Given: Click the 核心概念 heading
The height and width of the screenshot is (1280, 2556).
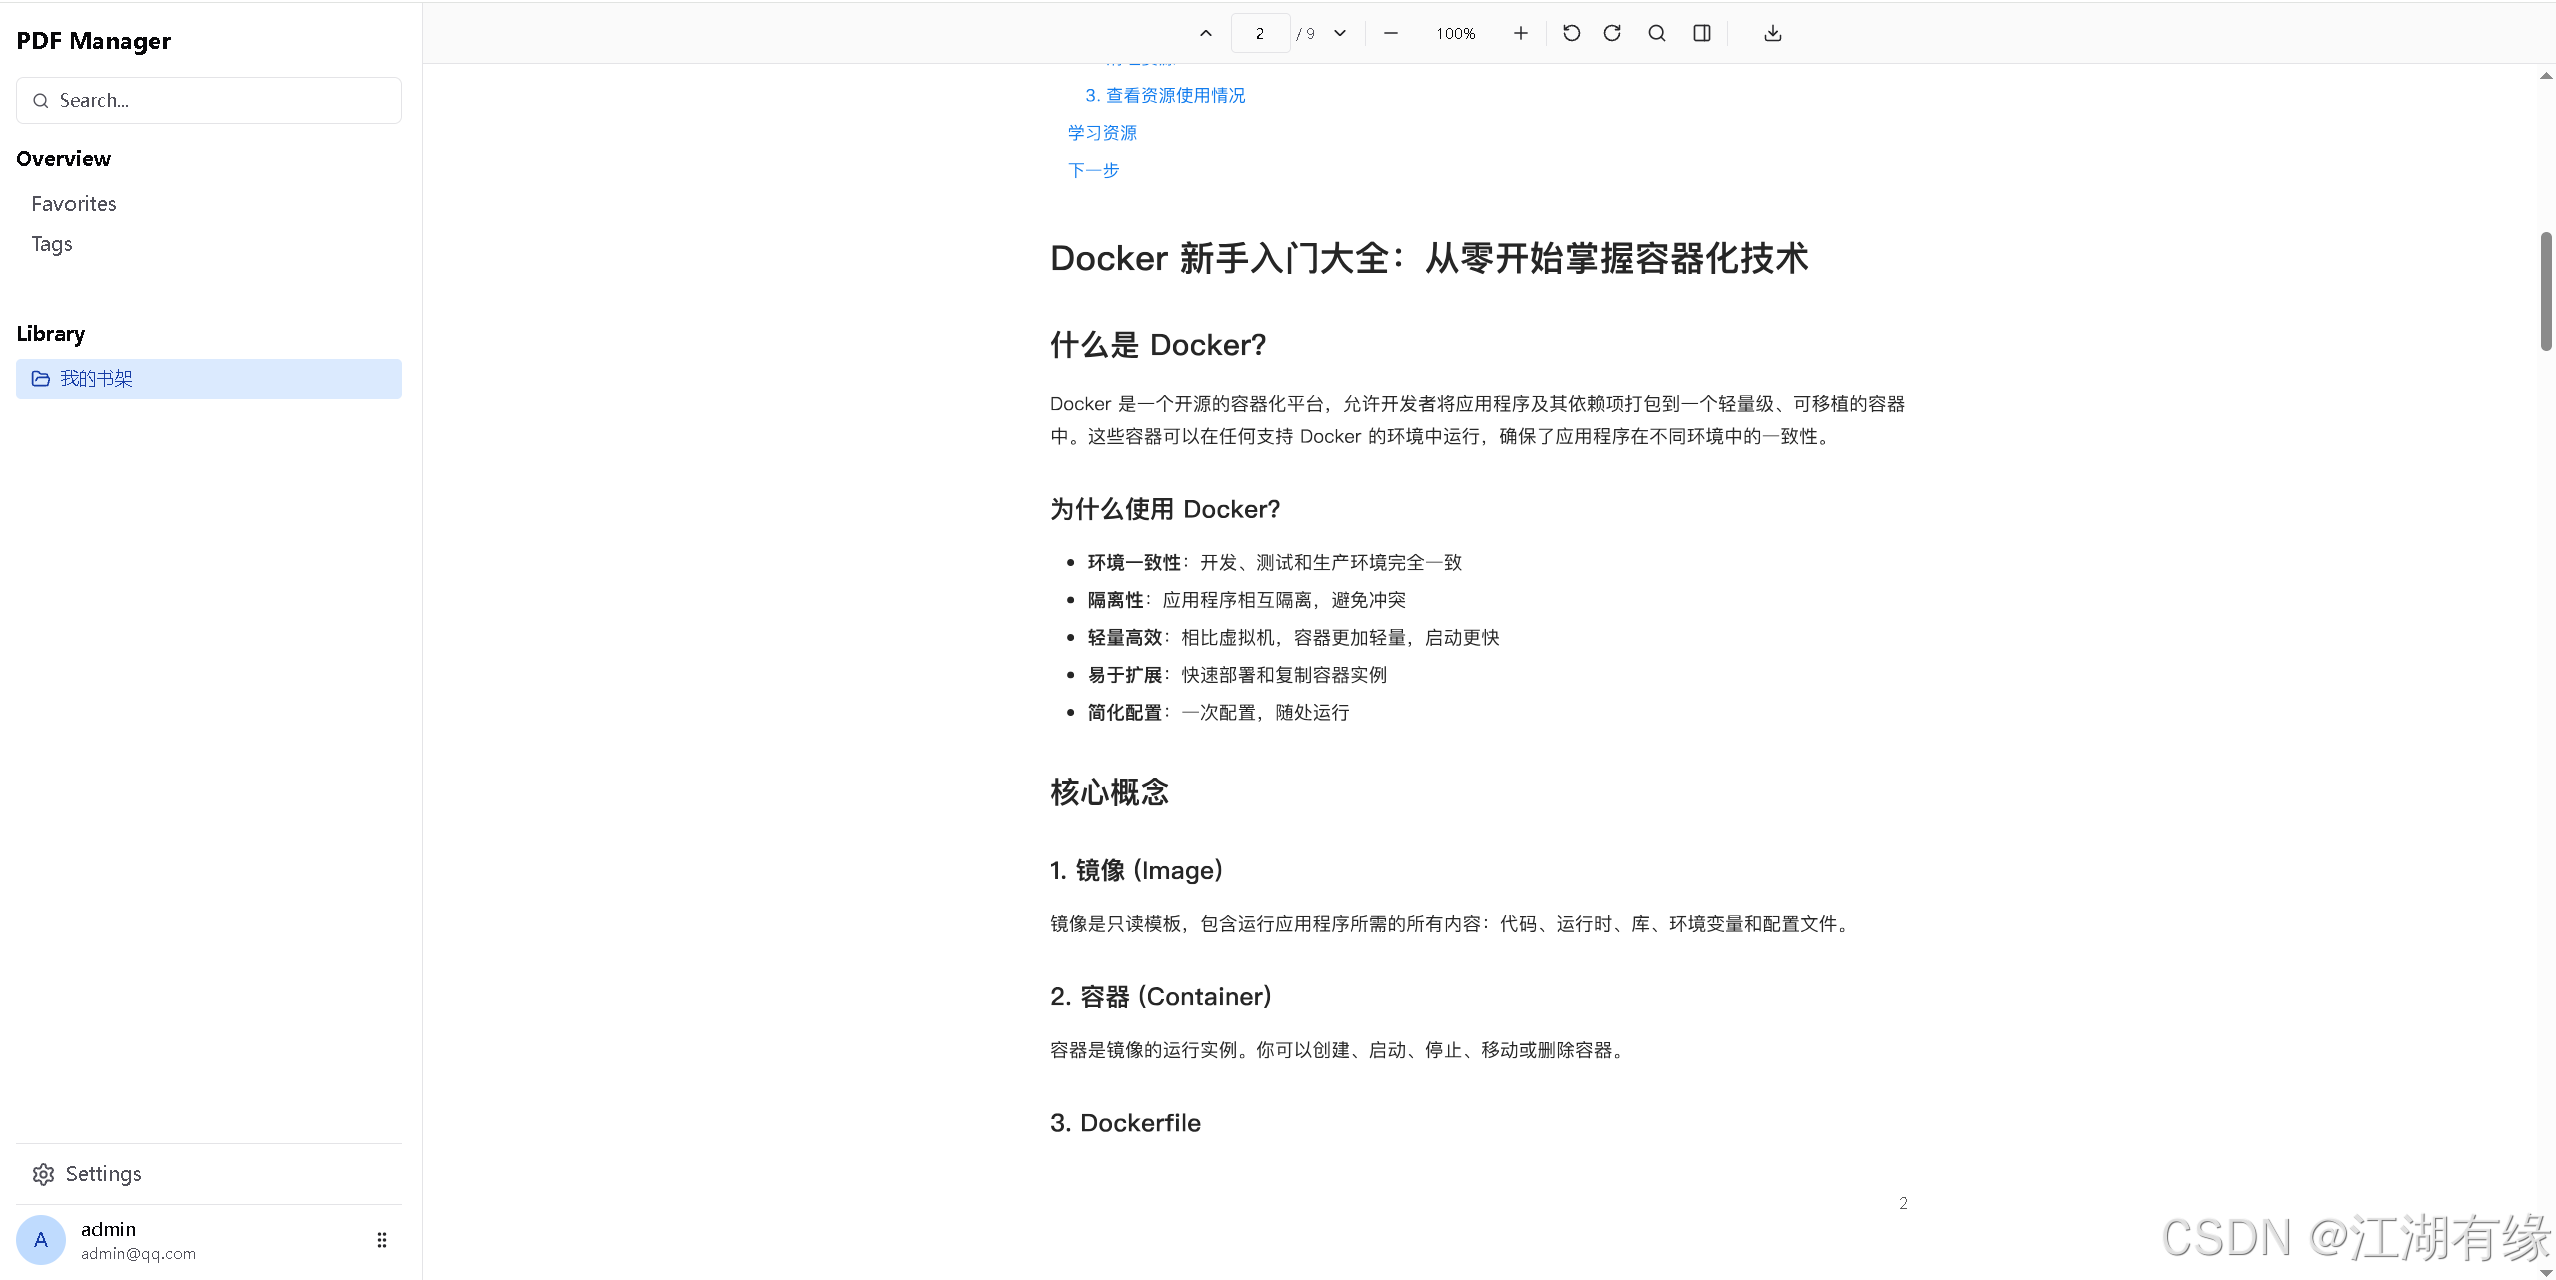Looking at the screenshot, I should pyautogui.click(x=1109, y=791).
